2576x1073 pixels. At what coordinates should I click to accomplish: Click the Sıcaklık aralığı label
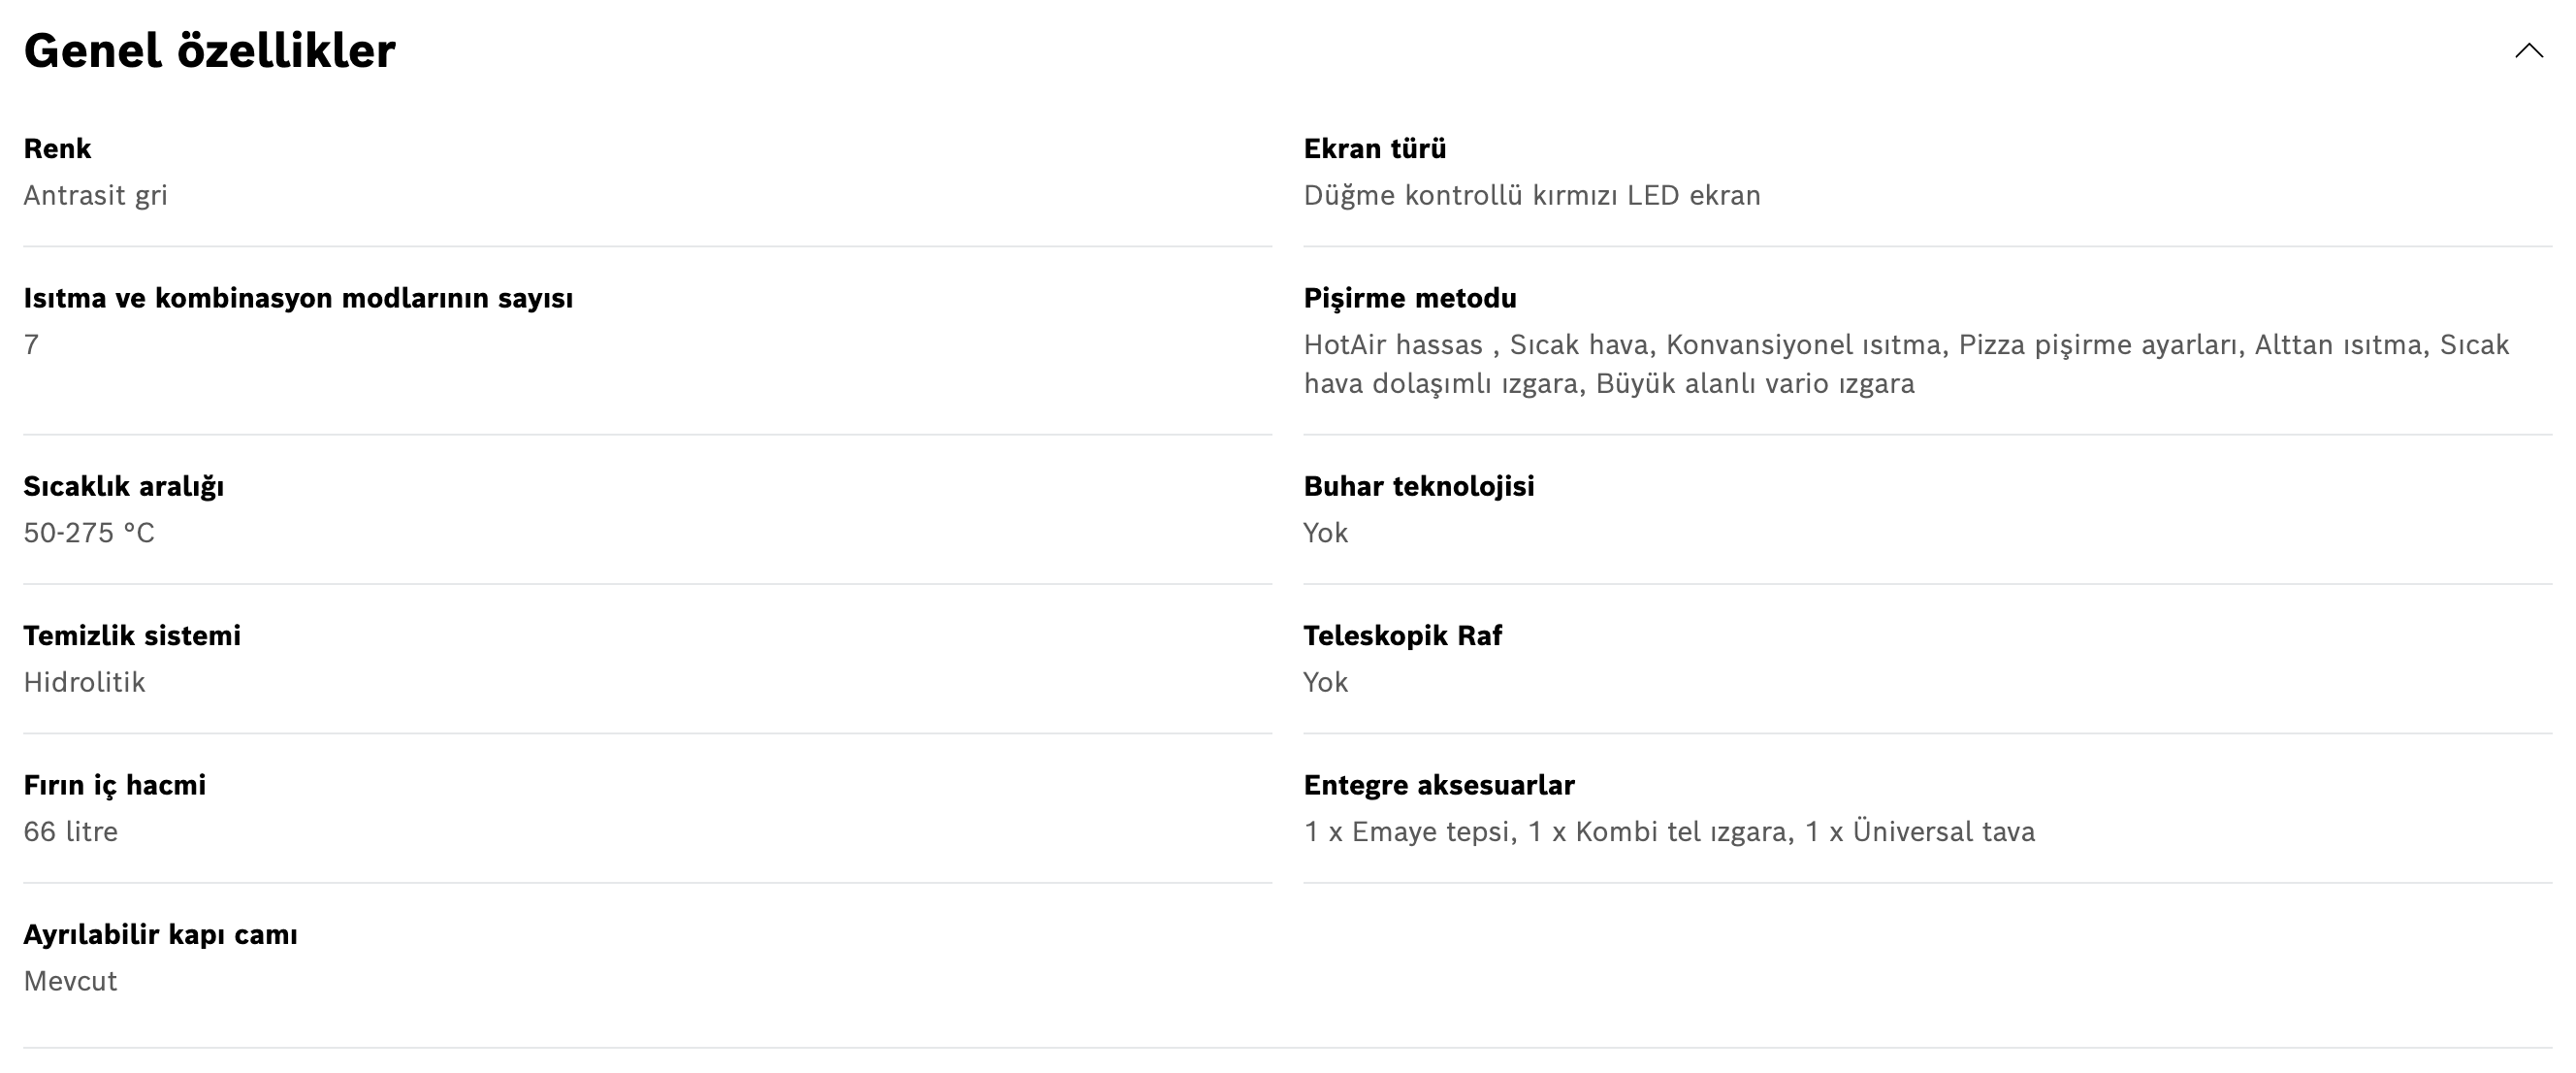click(x=123, y=486)
